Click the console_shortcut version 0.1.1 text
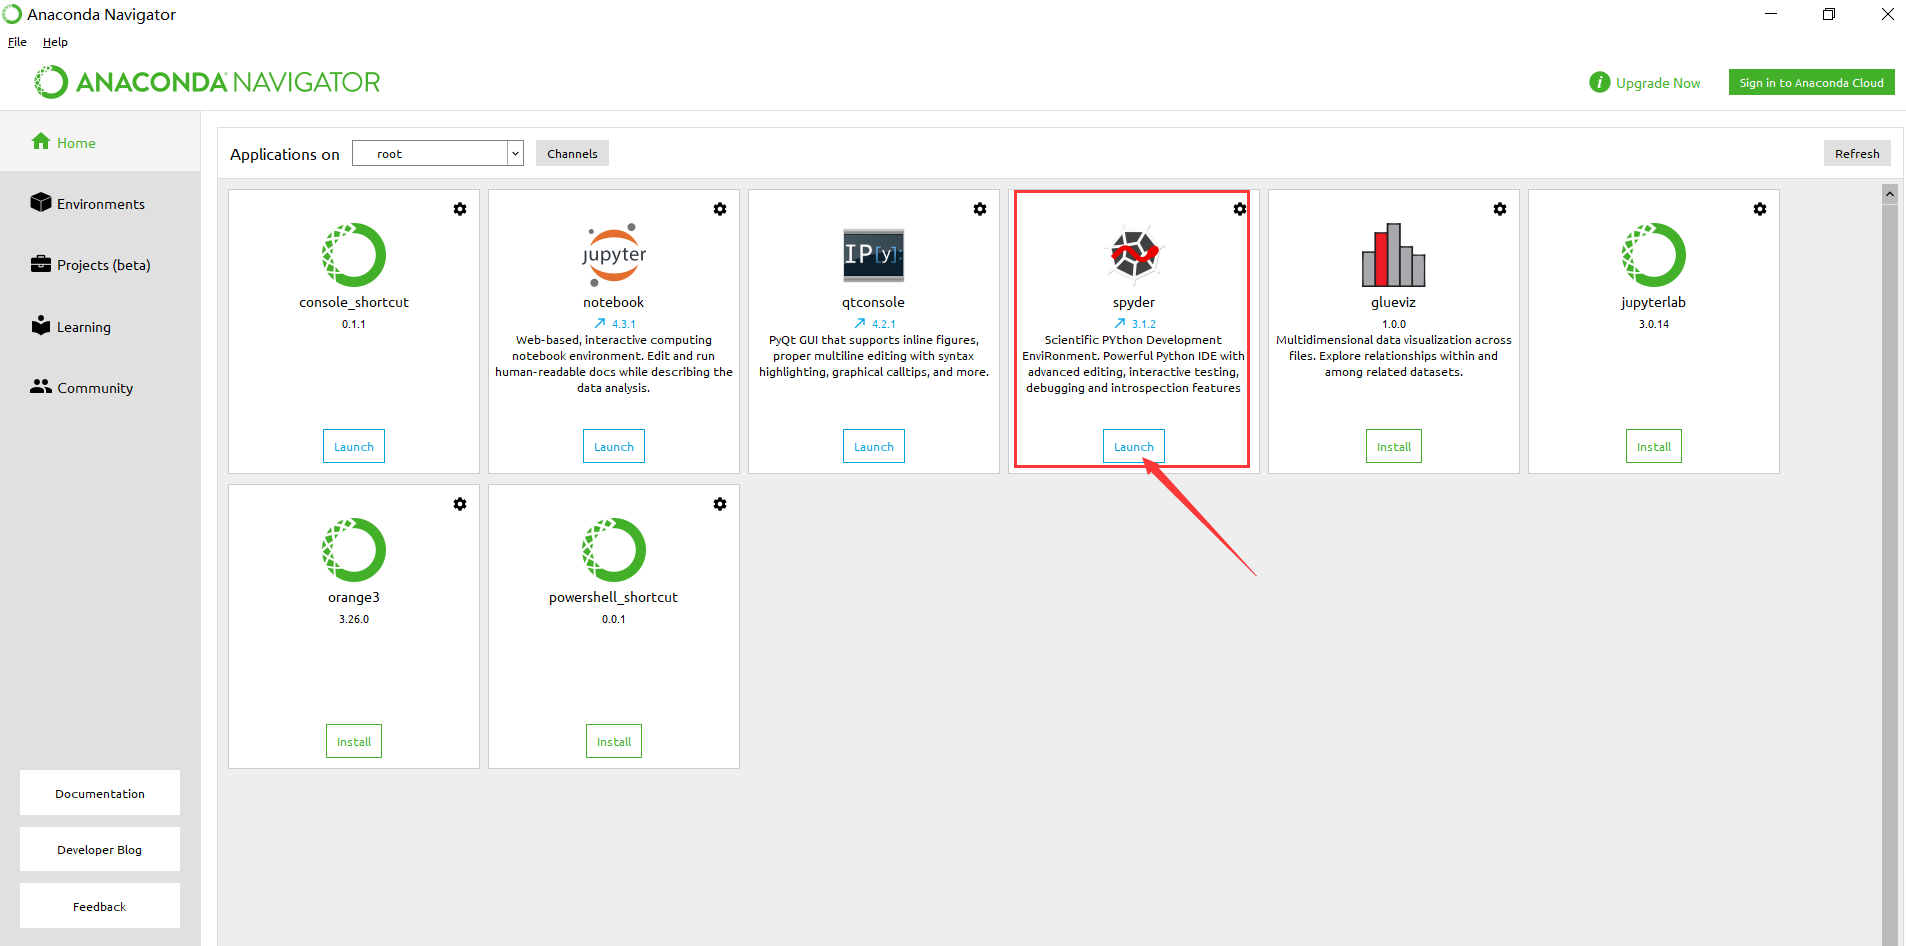Image resolution: width=1906 pixels, height=946 pixels. pyautogui.click(x=354, y=324)
